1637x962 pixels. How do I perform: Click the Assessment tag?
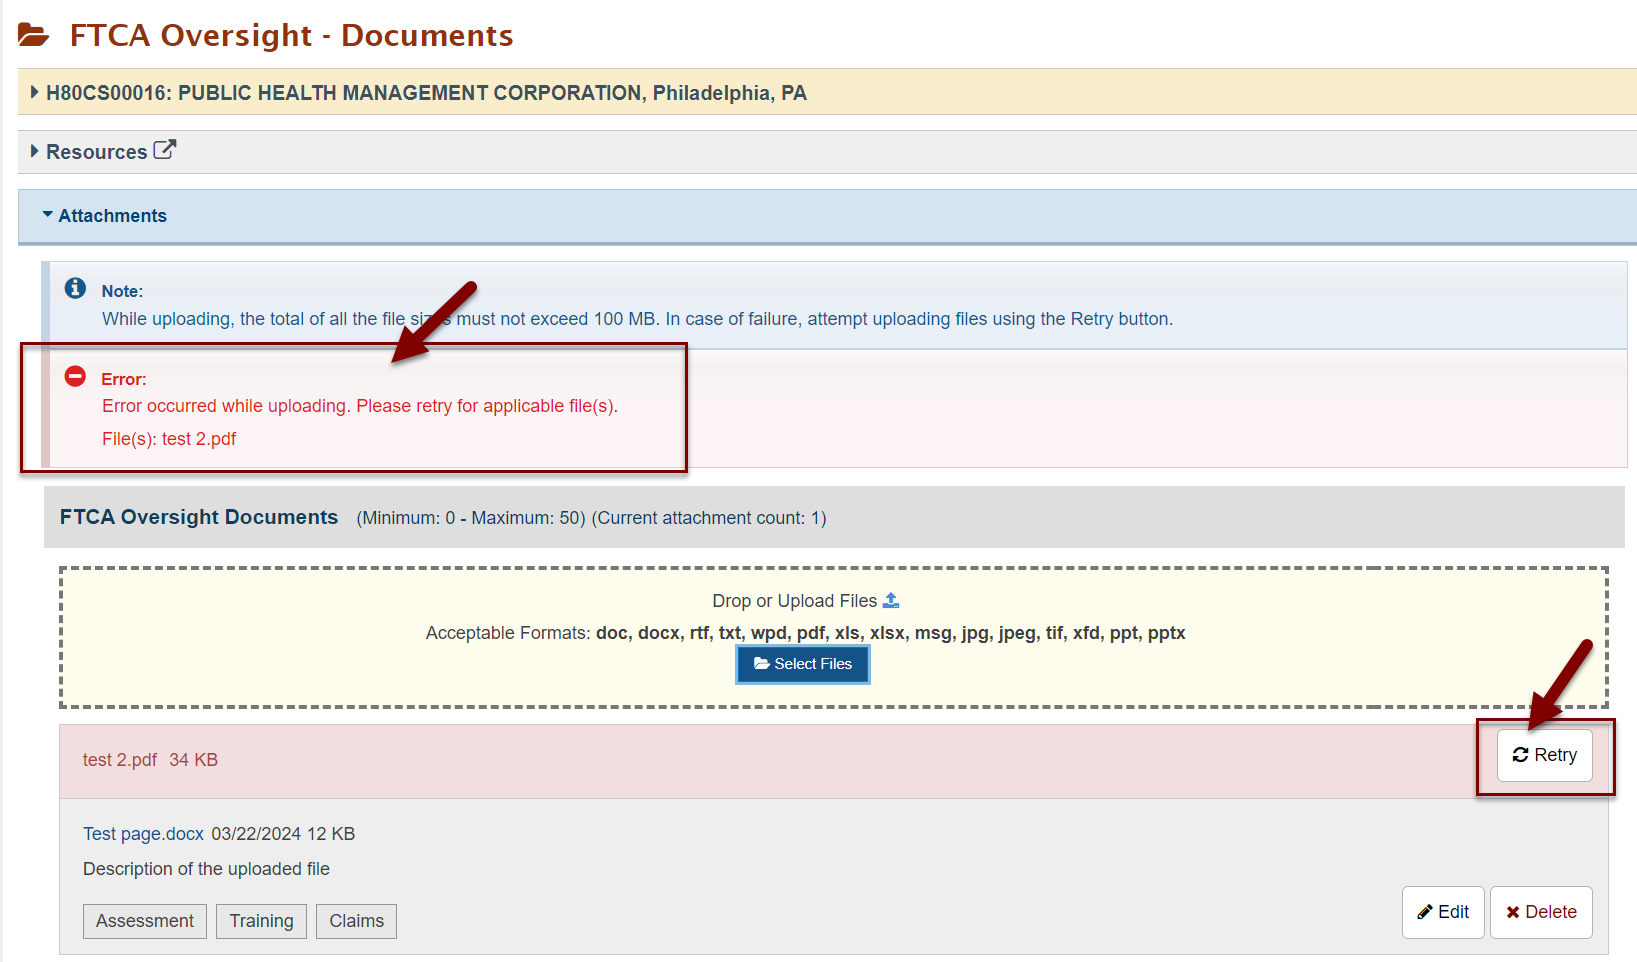tap(145, 921)
